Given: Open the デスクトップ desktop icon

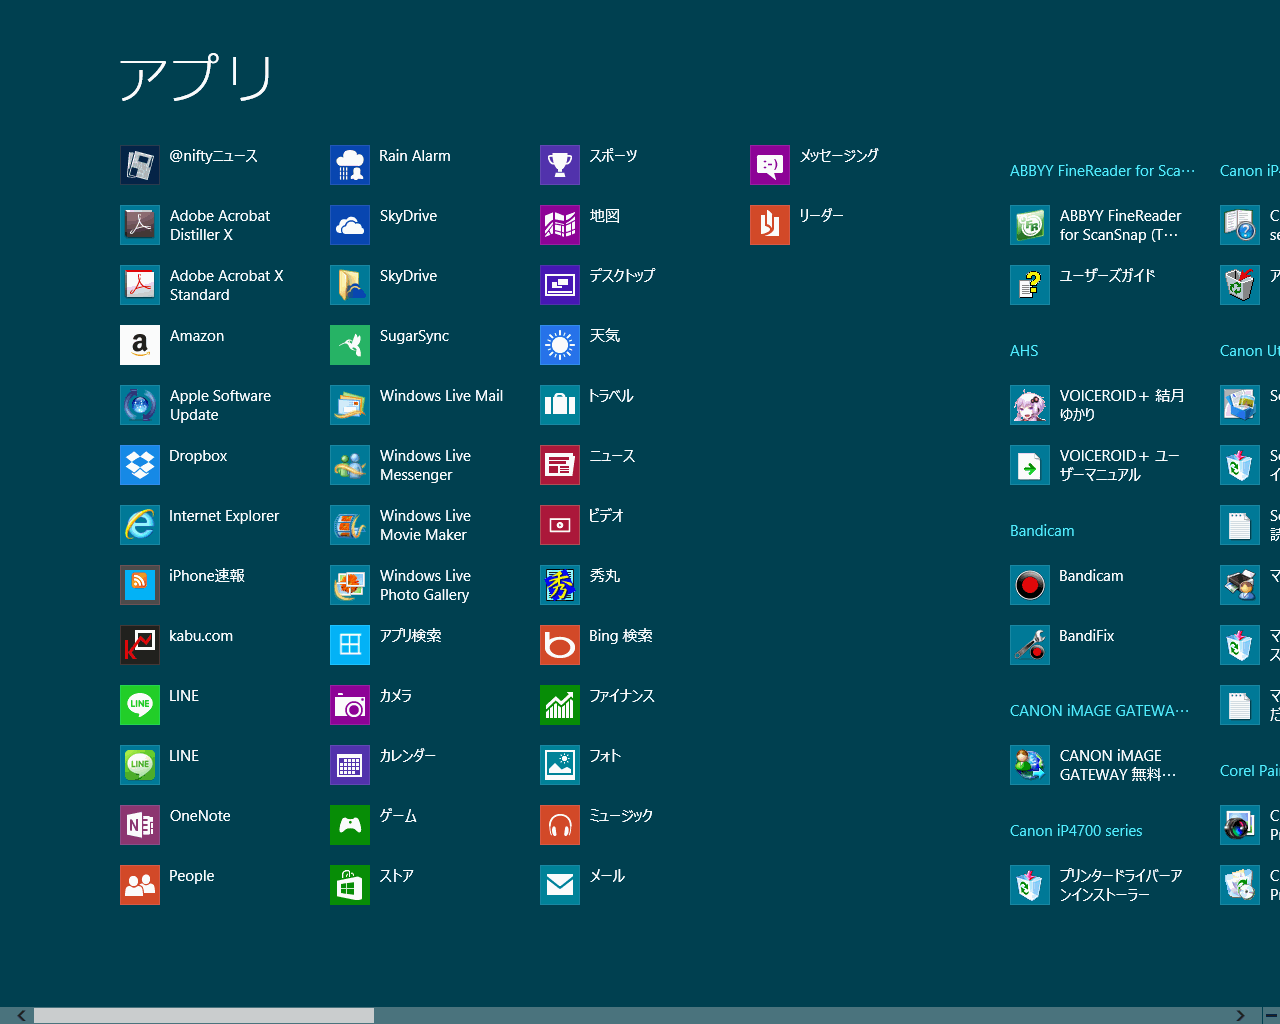Looking at the screenshot, I should tap(560, 285).
